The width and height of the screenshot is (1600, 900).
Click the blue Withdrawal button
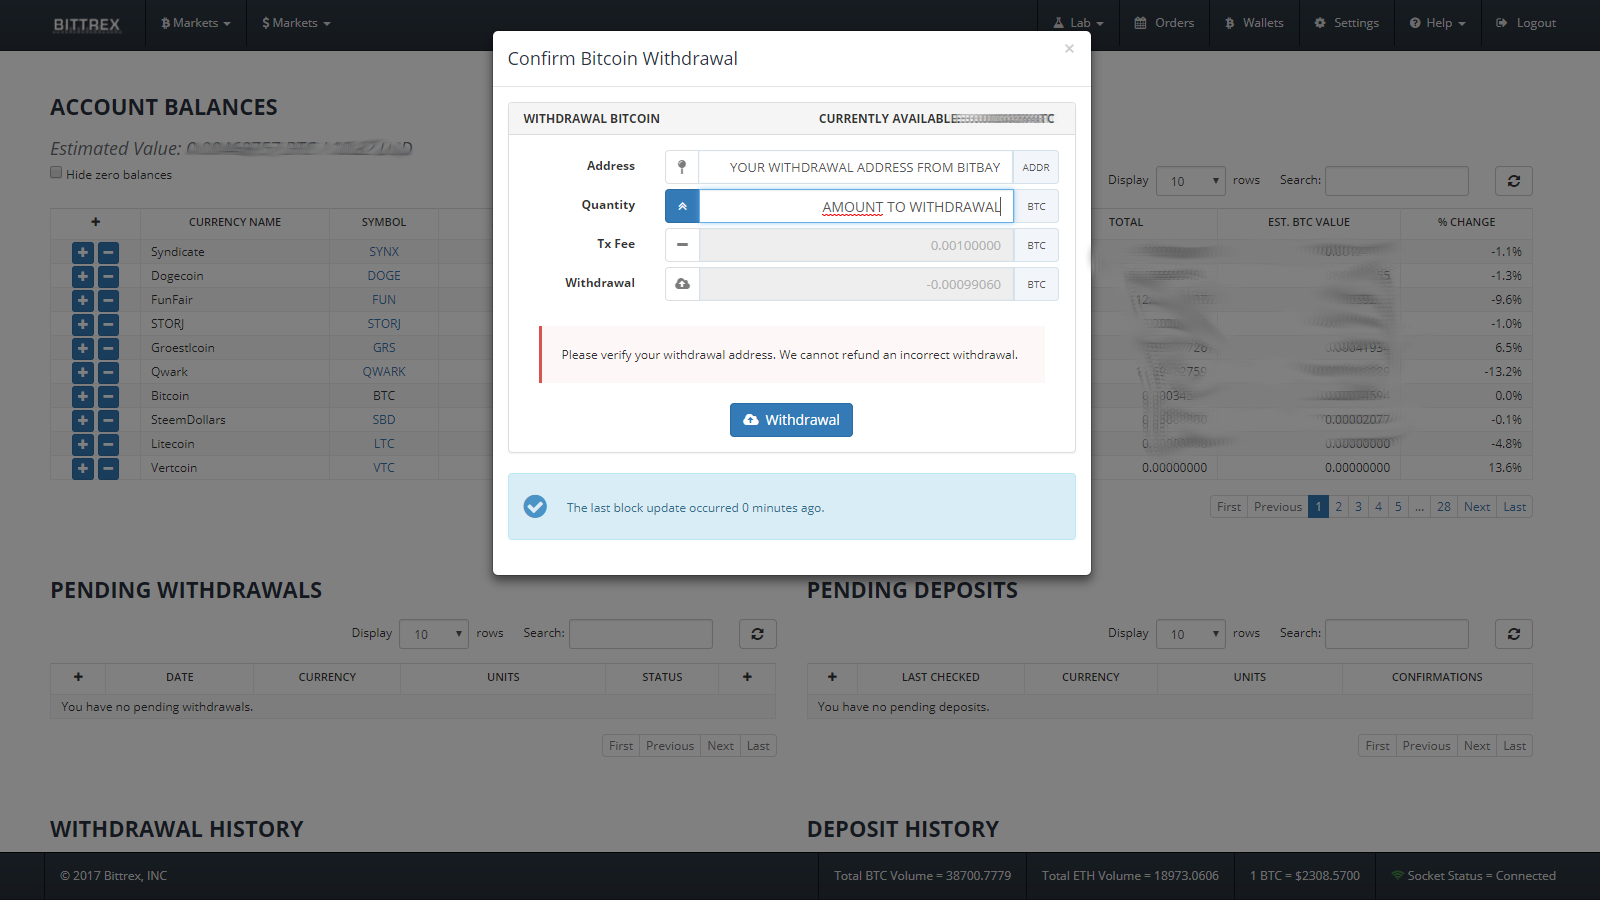click(x=791, y=420)
